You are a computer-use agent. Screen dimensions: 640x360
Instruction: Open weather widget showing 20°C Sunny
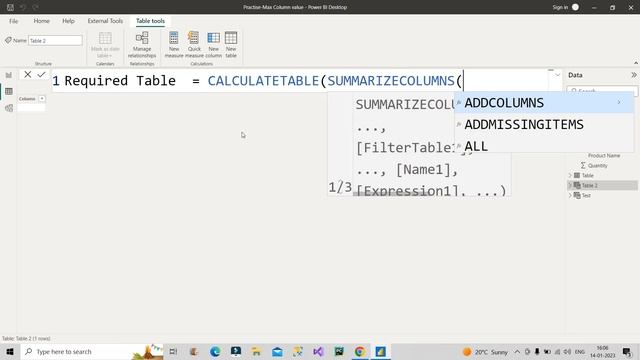(x=485, y=352)
